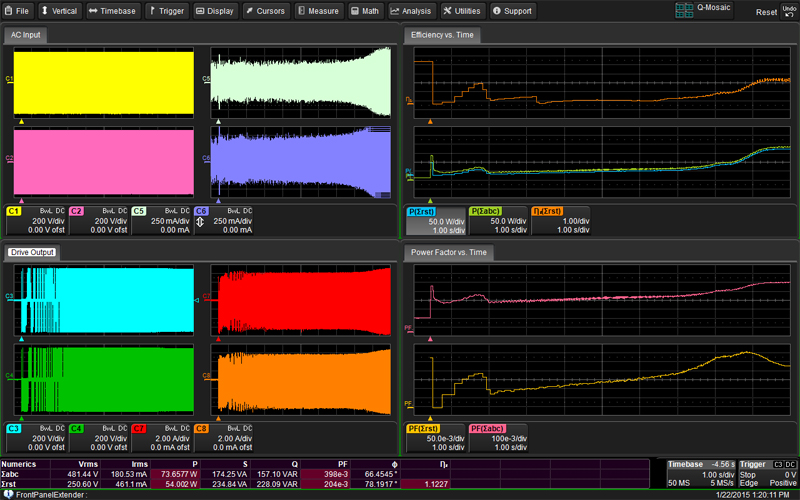This screenshot has width=800, height=500.
Task: Click the orange efficiency trace position marker
Action: [431, 121]
